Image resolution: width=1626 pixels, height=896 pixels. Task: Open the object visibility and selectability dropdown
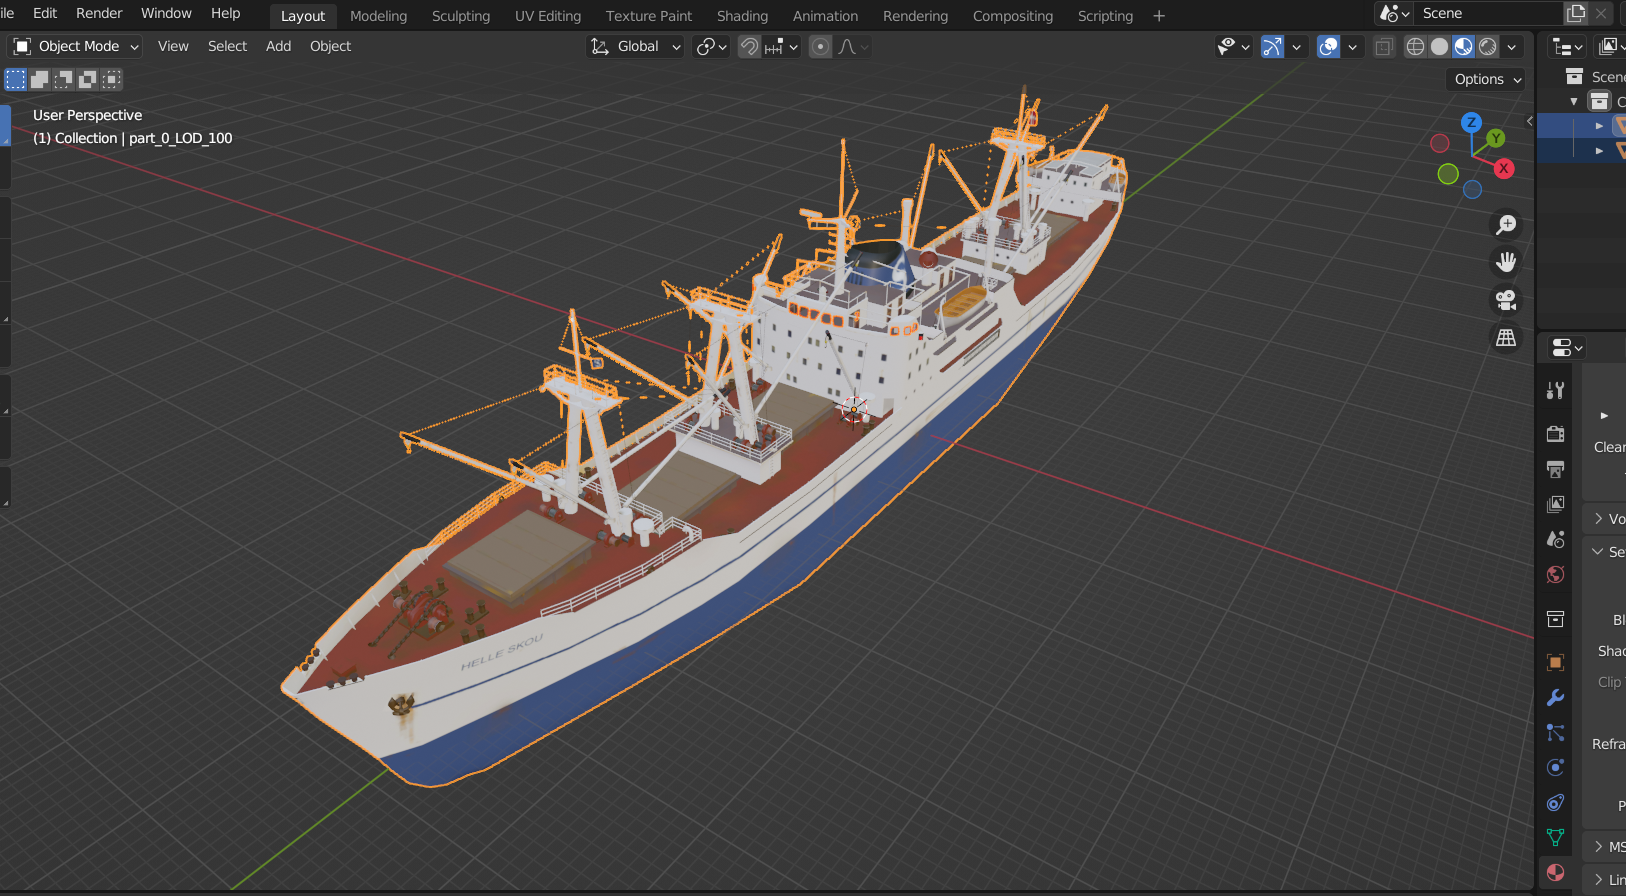pos(1233,46)
